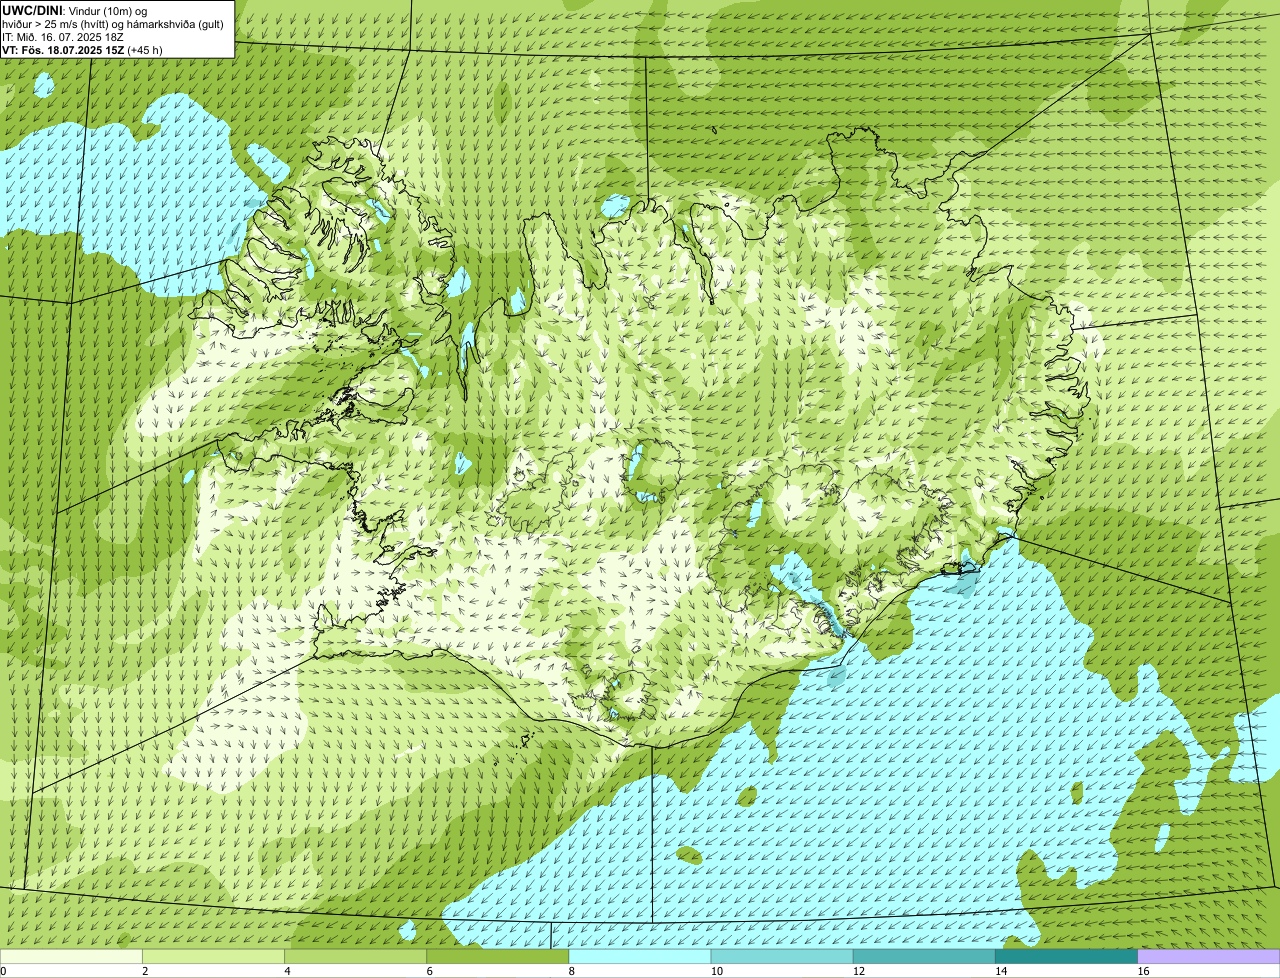Click the 4–6 m/s green legend swatch
Screen dimensions: 1280x978
355,957
